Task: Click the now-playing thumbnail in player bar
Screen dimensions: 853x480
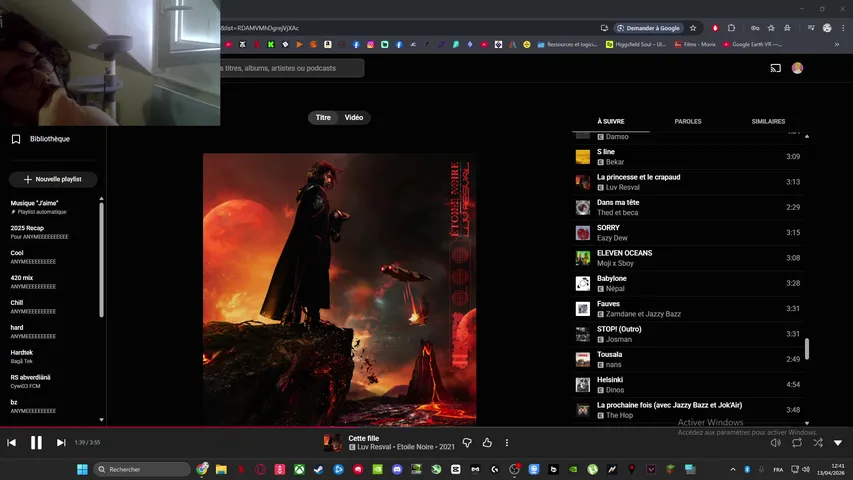Action: 333,443
